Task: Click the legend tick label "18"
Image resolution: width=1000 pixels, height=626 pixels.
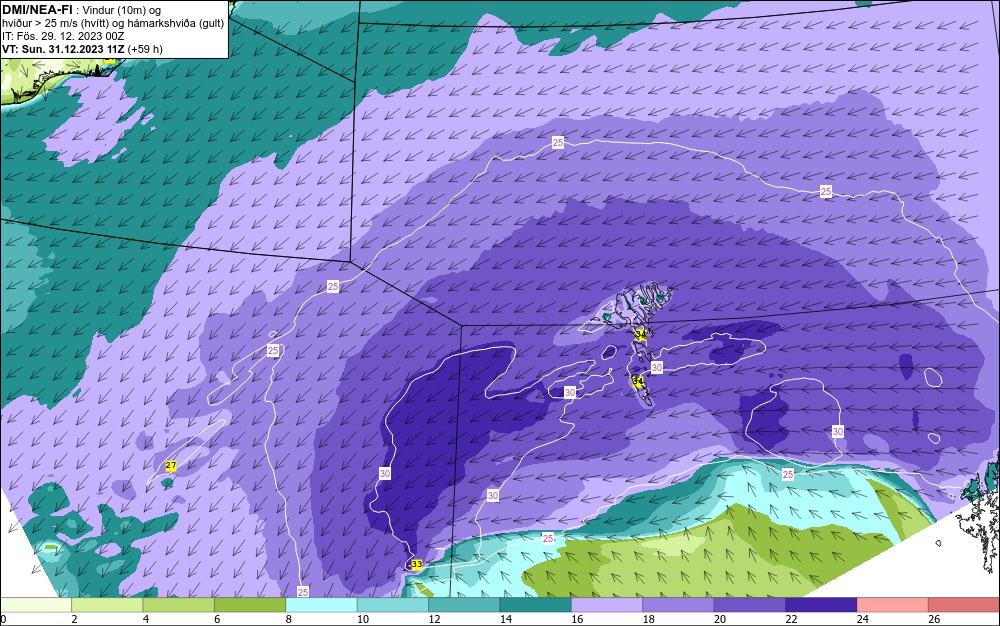Action: (648, 619)
